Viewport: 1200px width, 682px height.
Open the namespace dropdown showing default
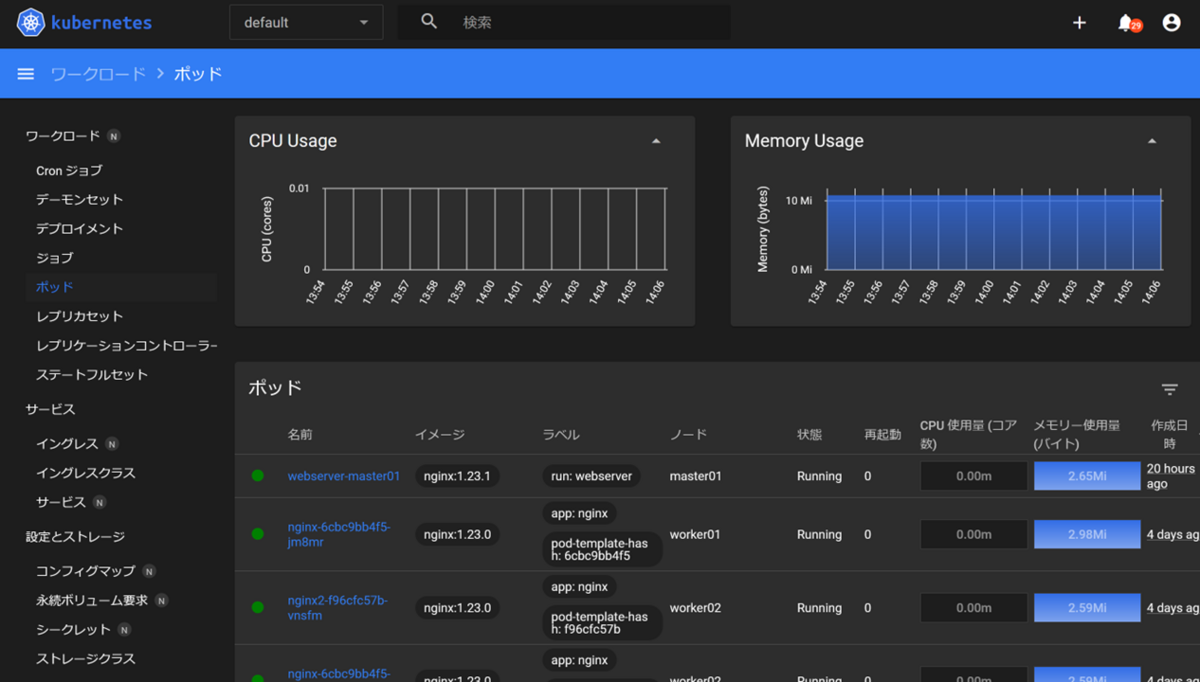(306, 21)
